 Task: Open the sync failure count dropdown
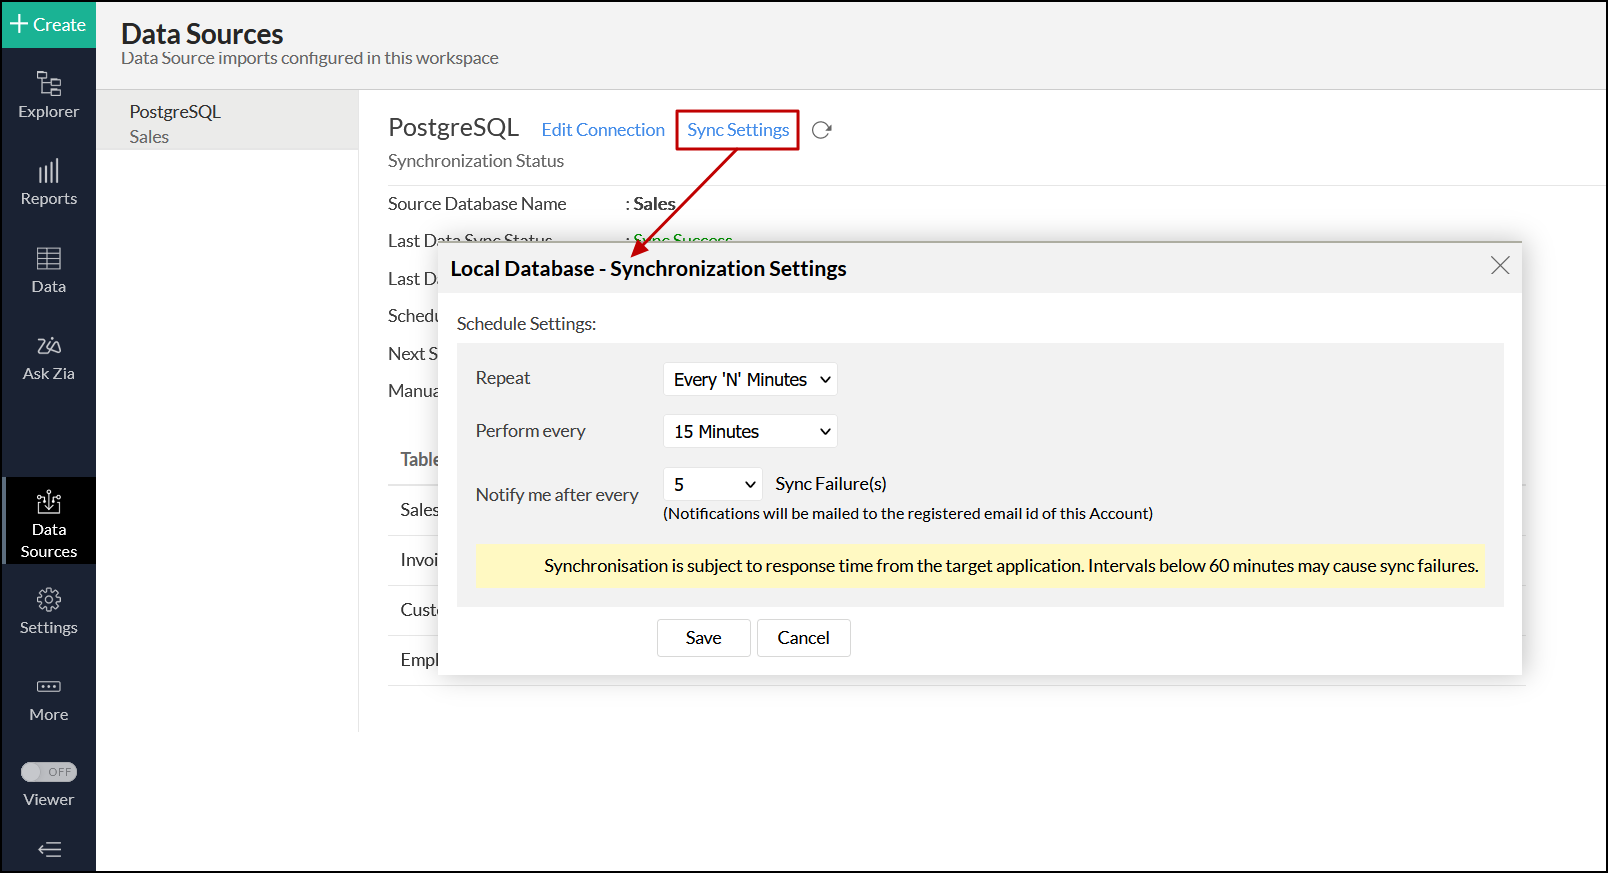click(x=712, y=484)
